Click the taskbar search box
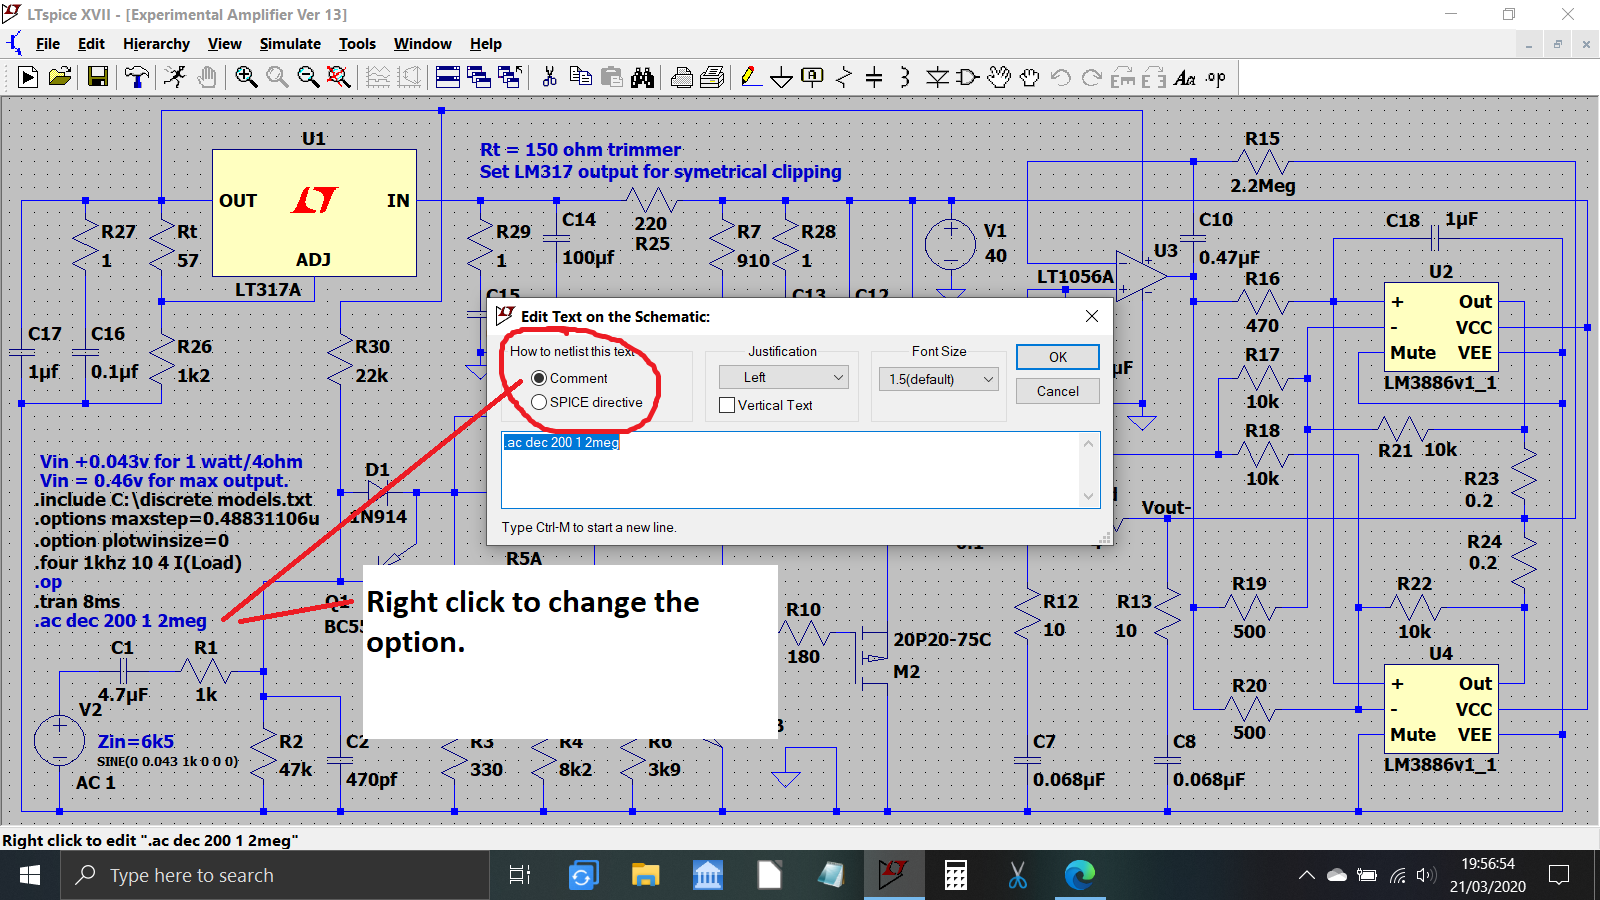 275,876
